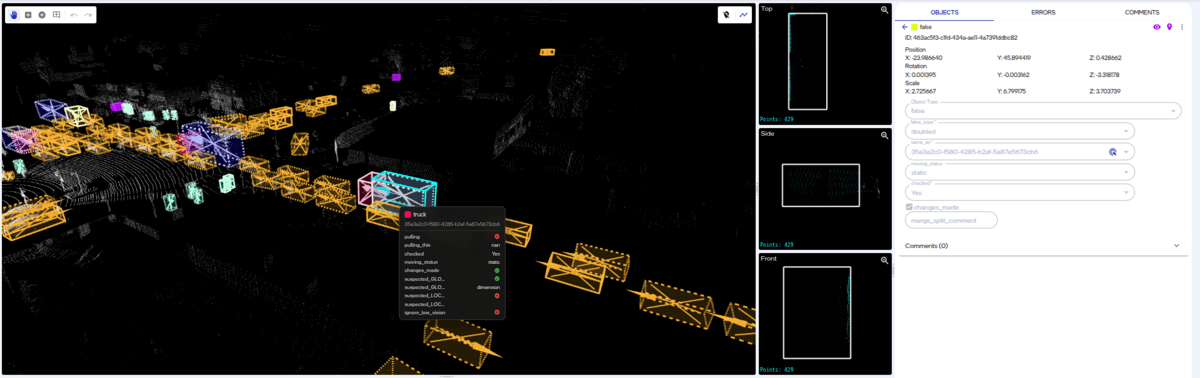Click the ignore_low_vision red indicator

click(497, 312)
